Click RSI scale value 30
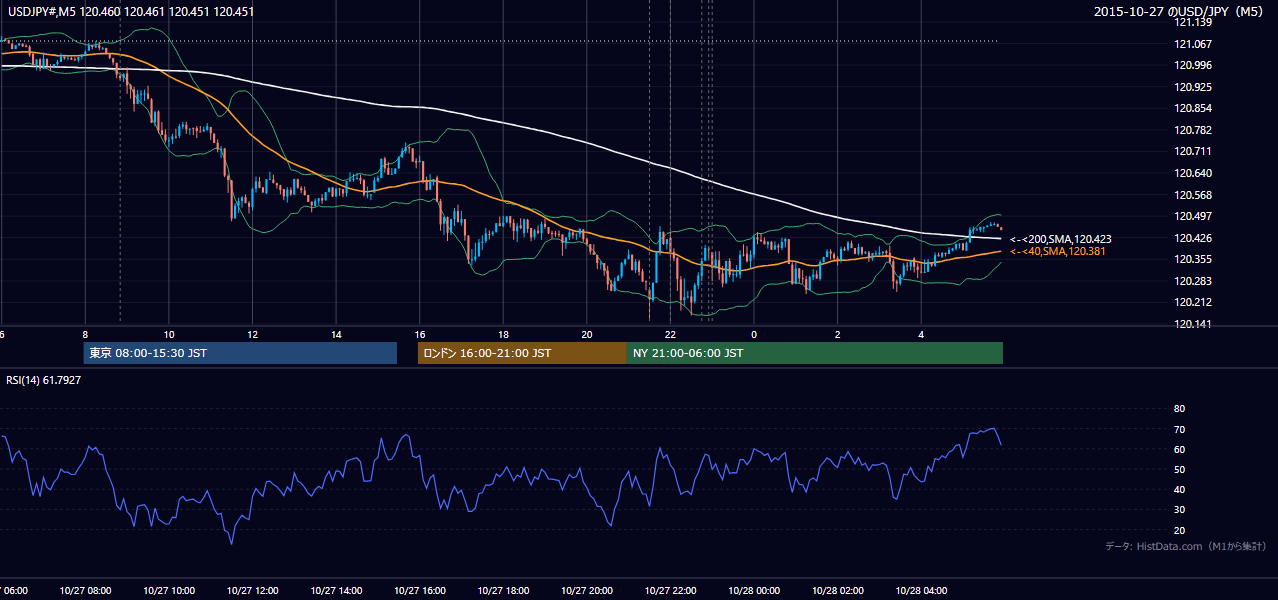The width and height of the screenshot is (1278, 600). [x=1179, y=510]
